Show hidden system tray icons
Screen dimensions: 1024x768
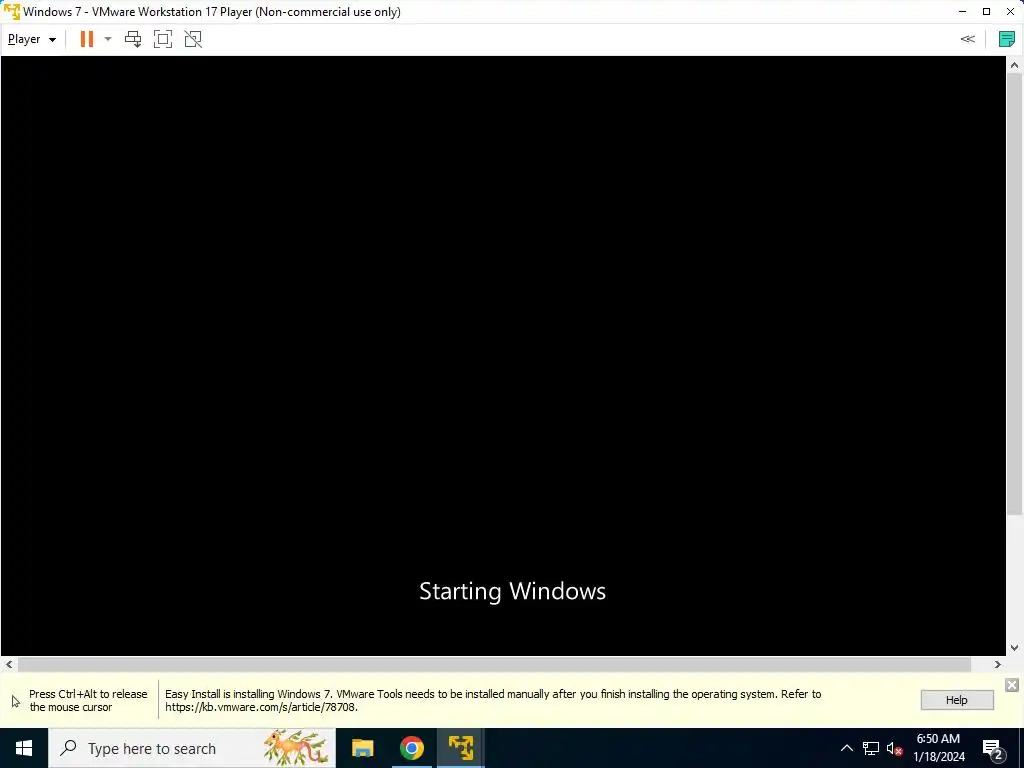tap(846, 748)
